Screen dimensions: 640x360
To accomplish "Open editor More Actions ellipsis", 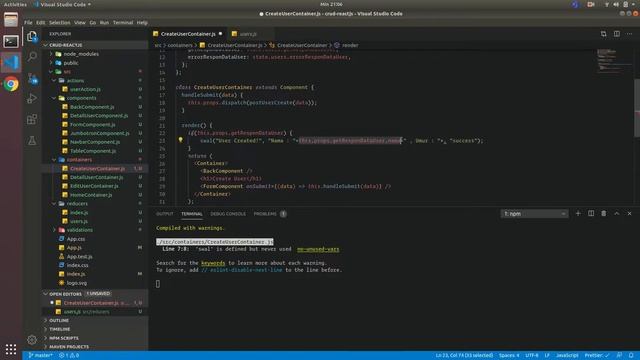I will [629, 34].
